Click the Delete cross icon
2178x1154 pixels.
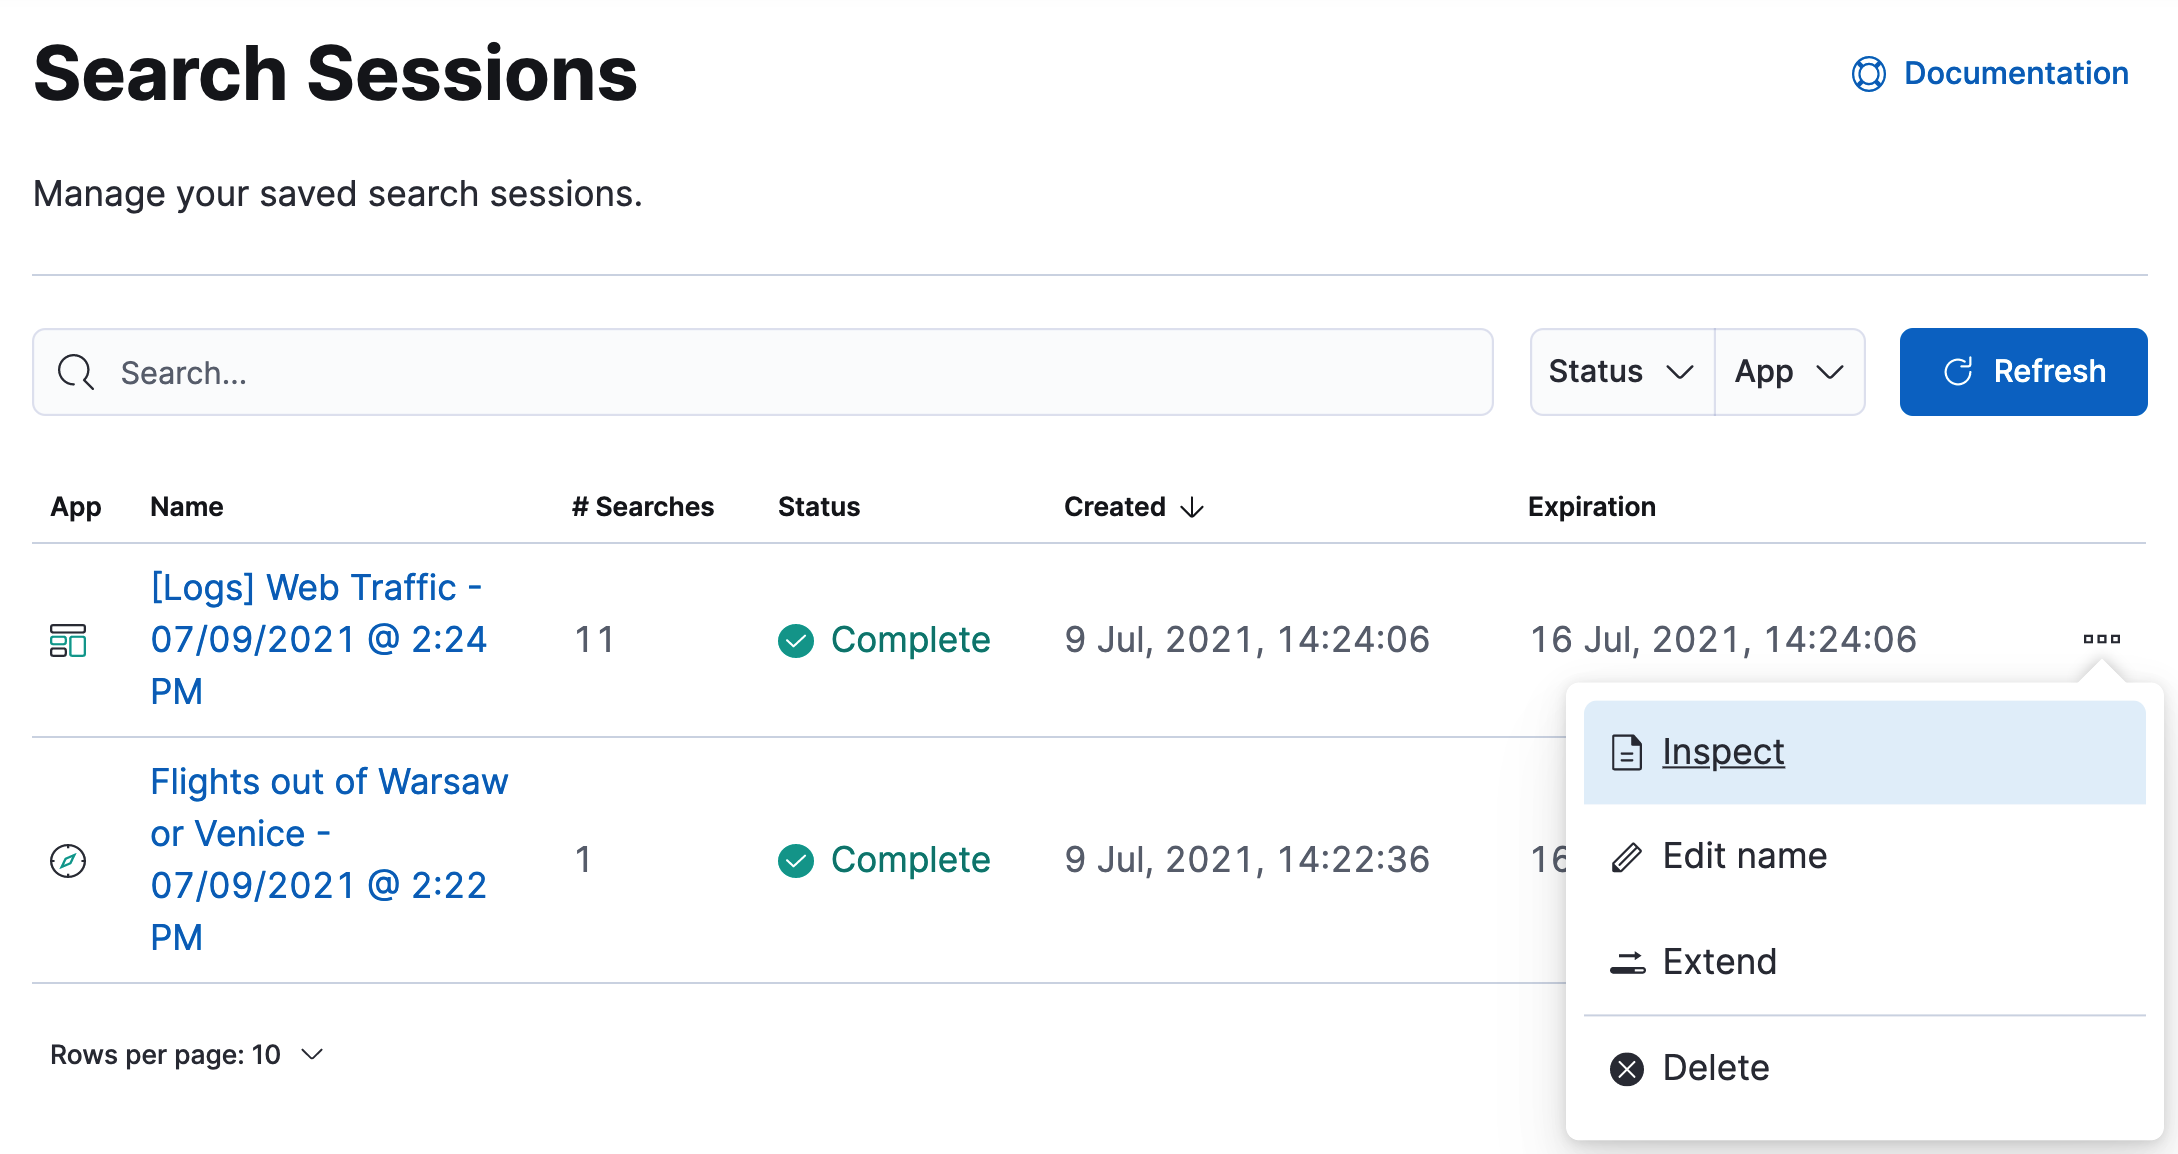[x=1627, y=1068]
